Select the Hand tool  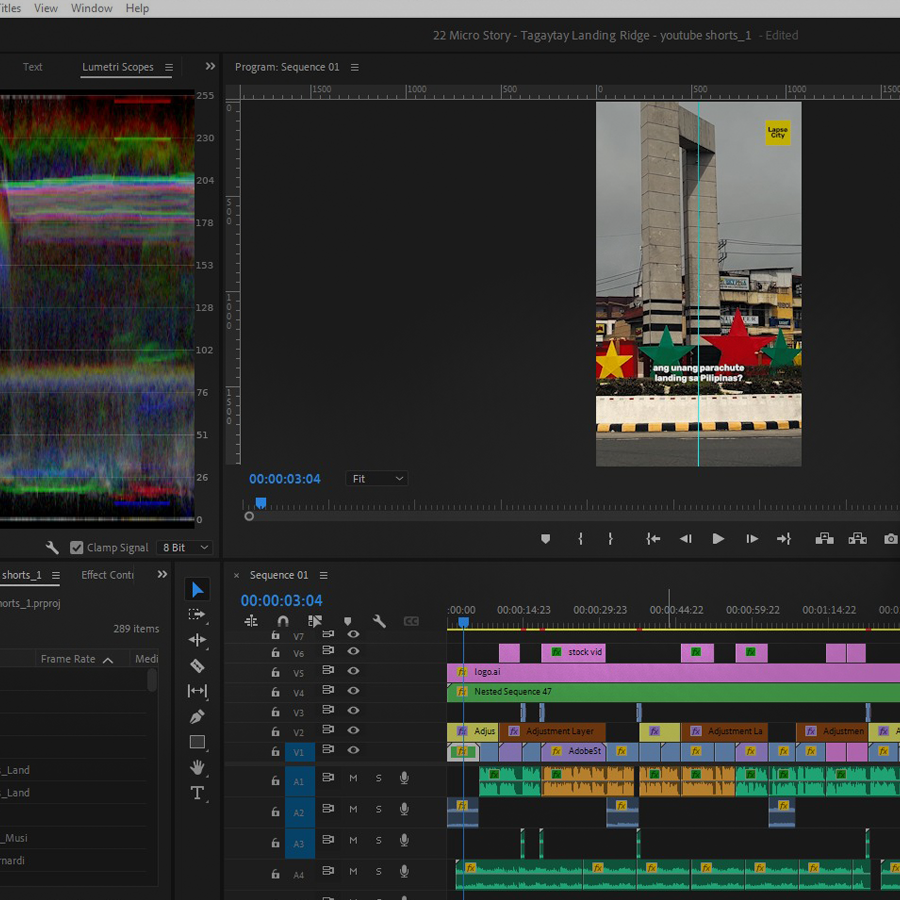pyautogui.click(x=197, y=767)
